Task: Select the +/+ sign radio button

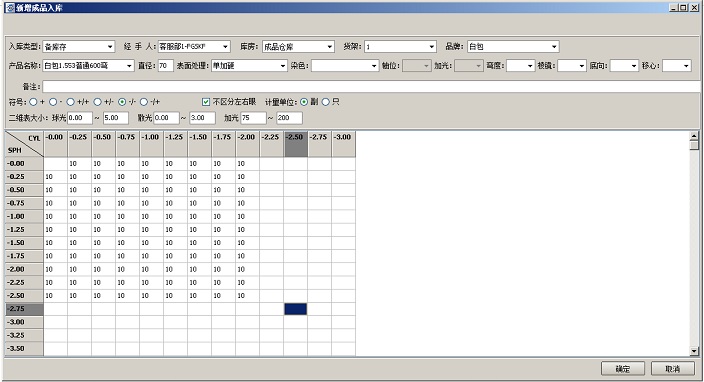Action: pos(70,102)
